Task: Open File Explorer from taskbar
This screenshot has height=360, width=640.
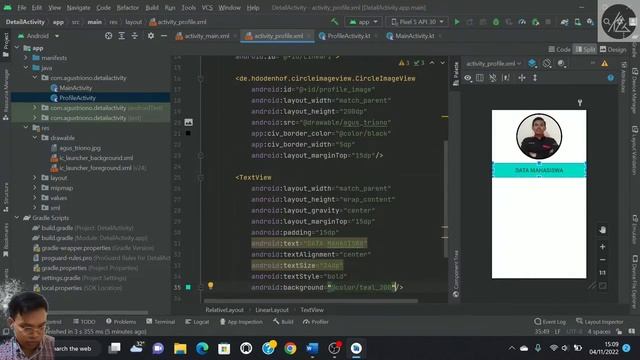Action: [x=180, y=348]
